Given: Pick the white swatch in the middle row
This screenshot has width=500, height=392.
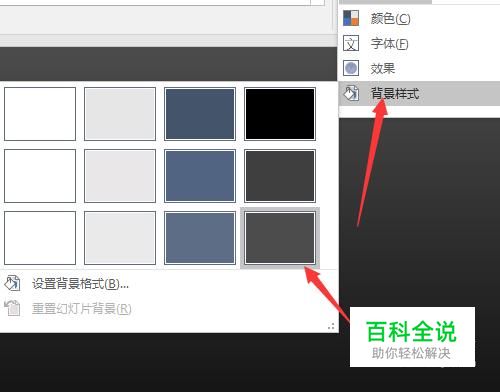Looking at the screenshot, I should [40, 176].
